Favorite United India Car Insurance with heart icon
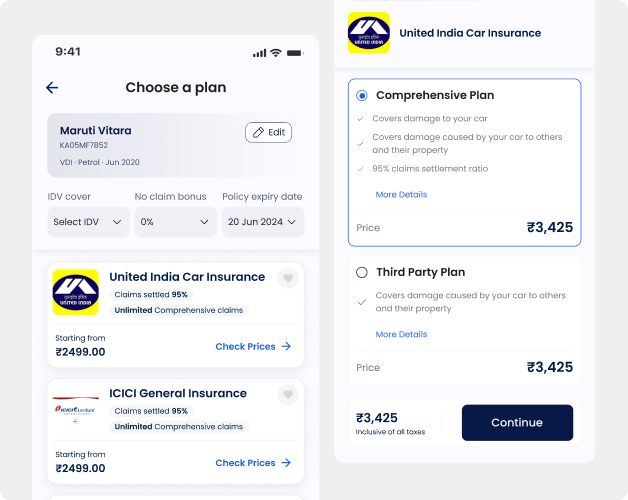Viewport: 628px width, 500px height. tap(288, 278)
